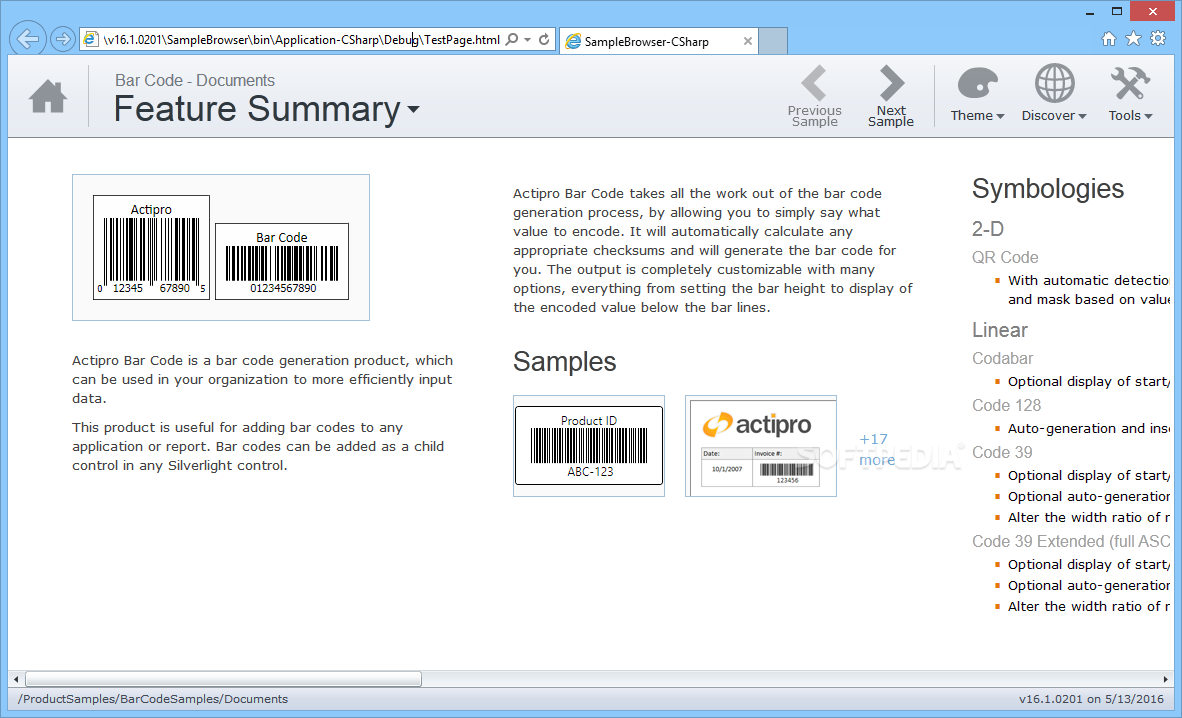
Task: Open the Theme palette menu
Action: [x=977, y=94]
